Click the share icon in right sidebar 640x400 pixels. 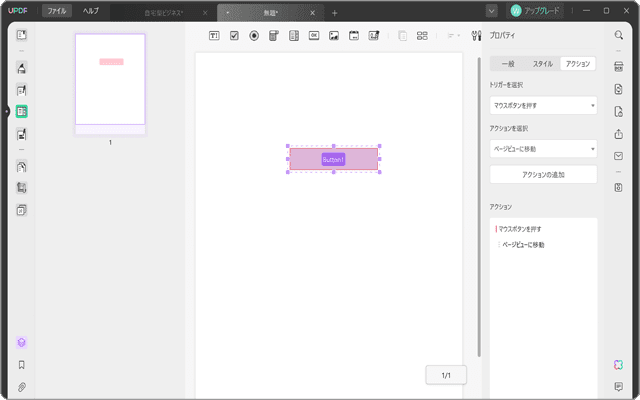coord(618,133)
